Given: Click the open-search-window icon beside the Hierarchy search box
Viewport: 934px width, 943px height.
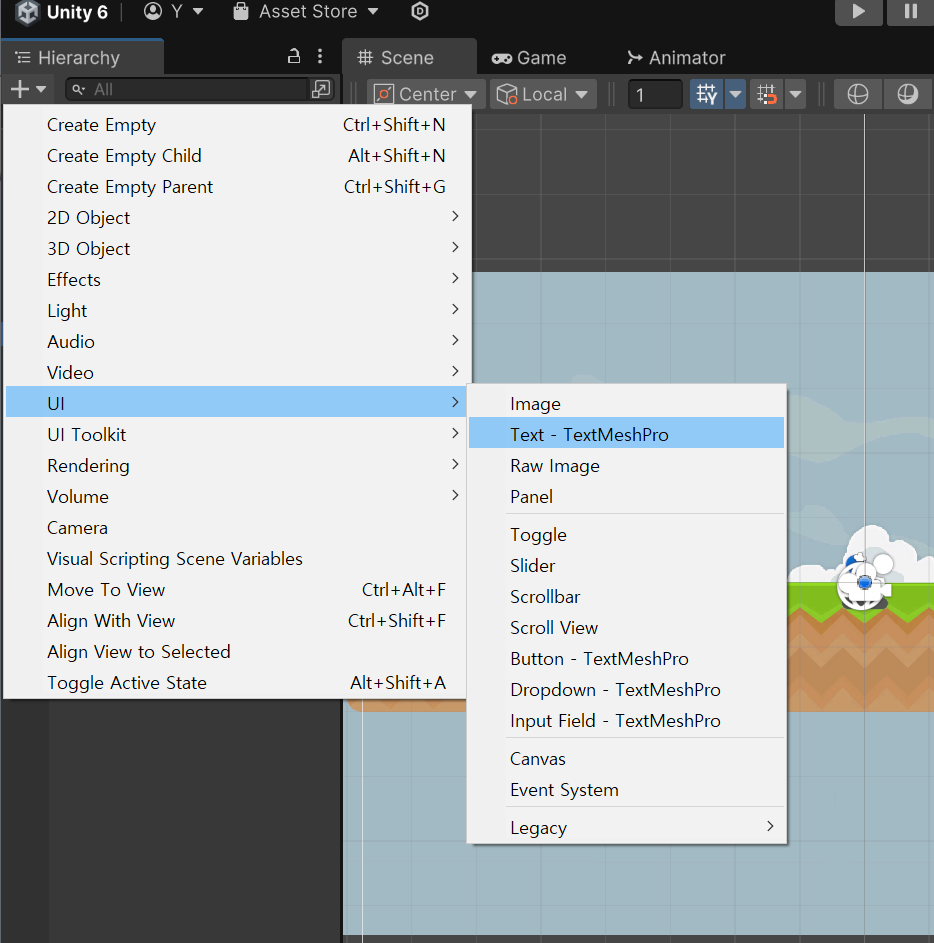Looking at the screenshot, I should (x=321, y=90).
